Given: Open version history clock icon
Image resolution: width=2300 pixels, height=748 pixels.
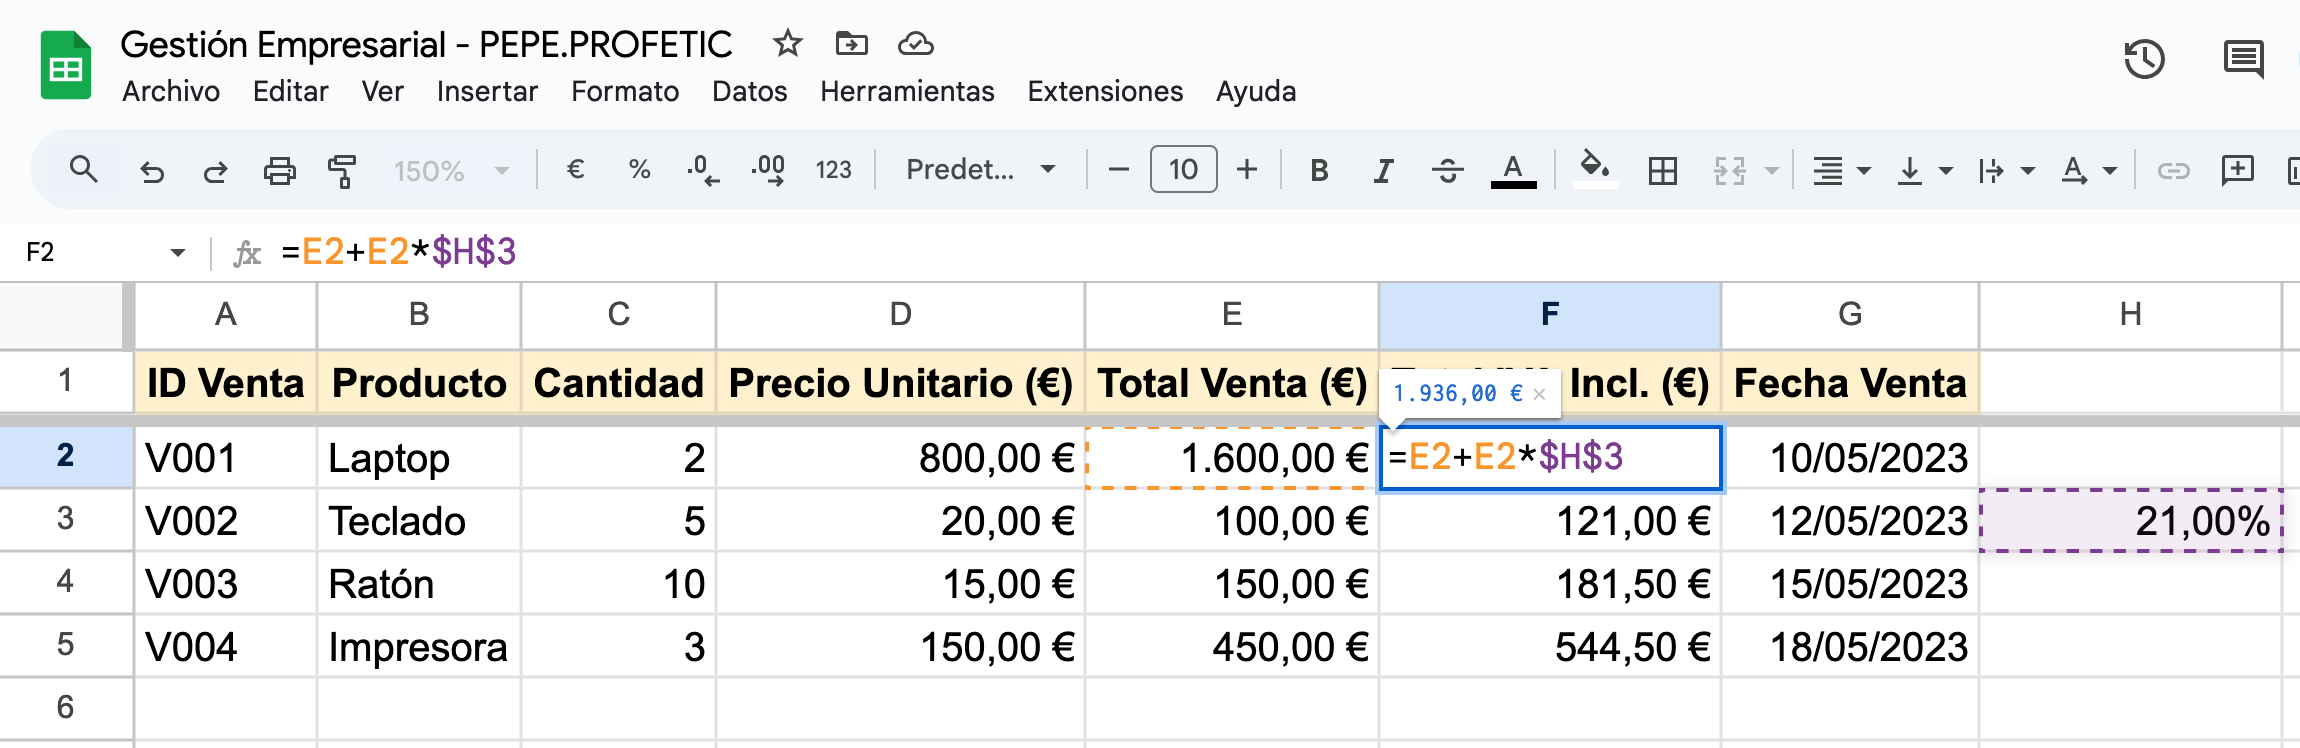Looking at the screenshot, I should [2144, 60].
